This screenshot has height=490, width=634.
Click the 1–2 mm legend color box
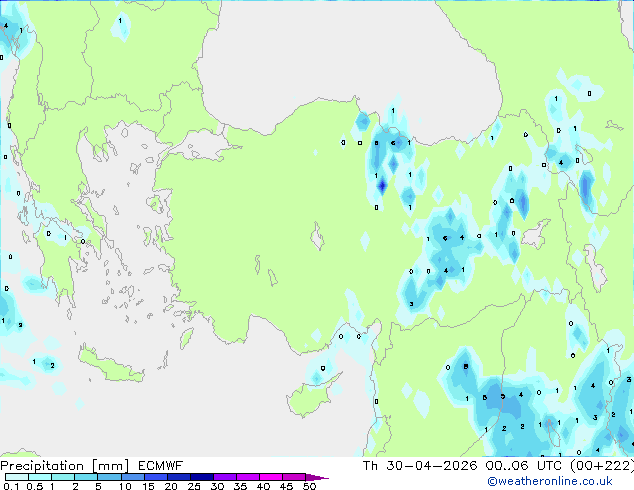tap(63, 477)
